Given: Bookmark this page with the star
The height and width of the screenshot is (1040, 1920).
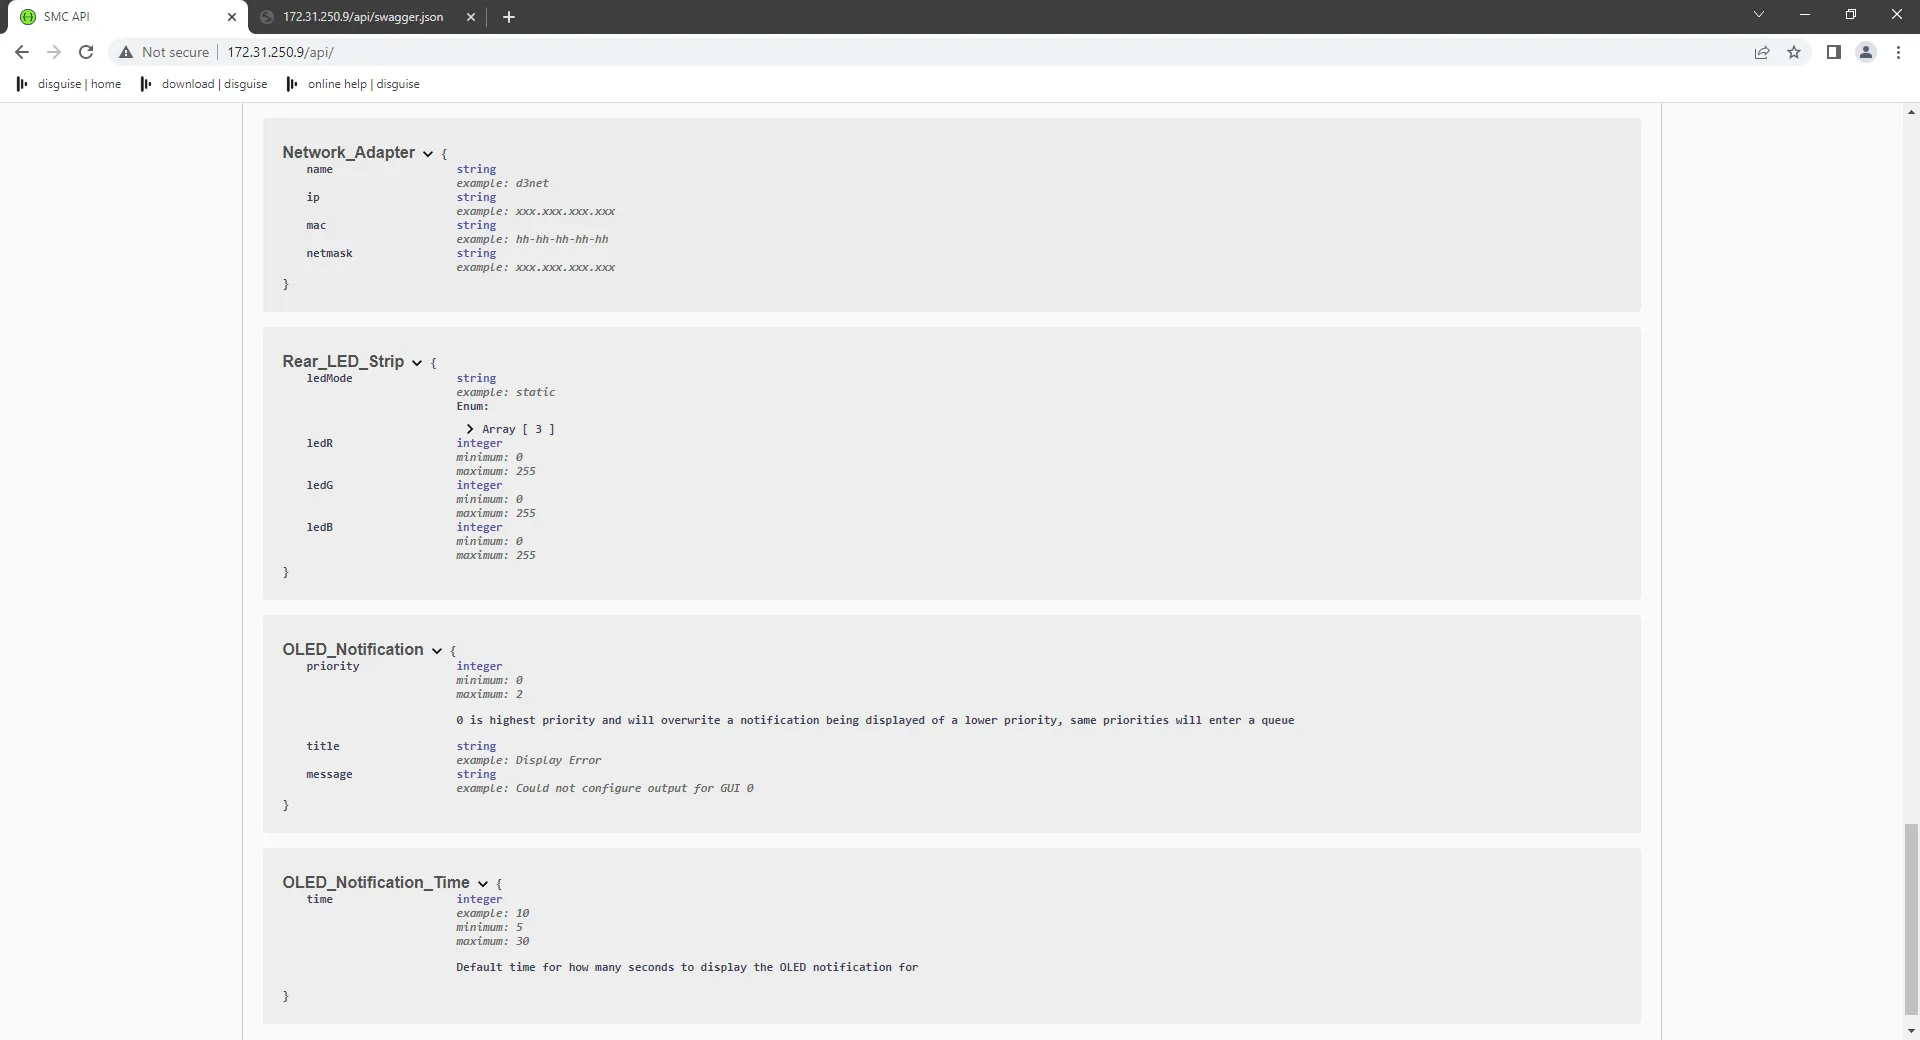Looking at the screenshot, I should [1794, 52].
